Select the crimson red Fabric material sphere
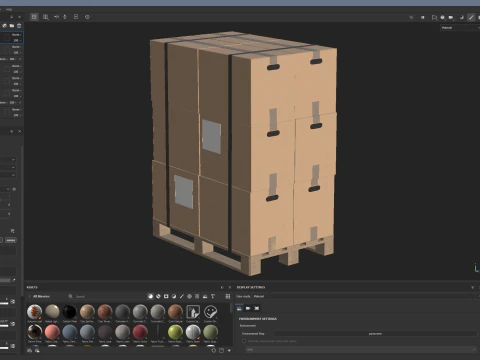Image resolution: width=480 pixels, height=360 pixels. pyautogui.click(x=140, y=332)
